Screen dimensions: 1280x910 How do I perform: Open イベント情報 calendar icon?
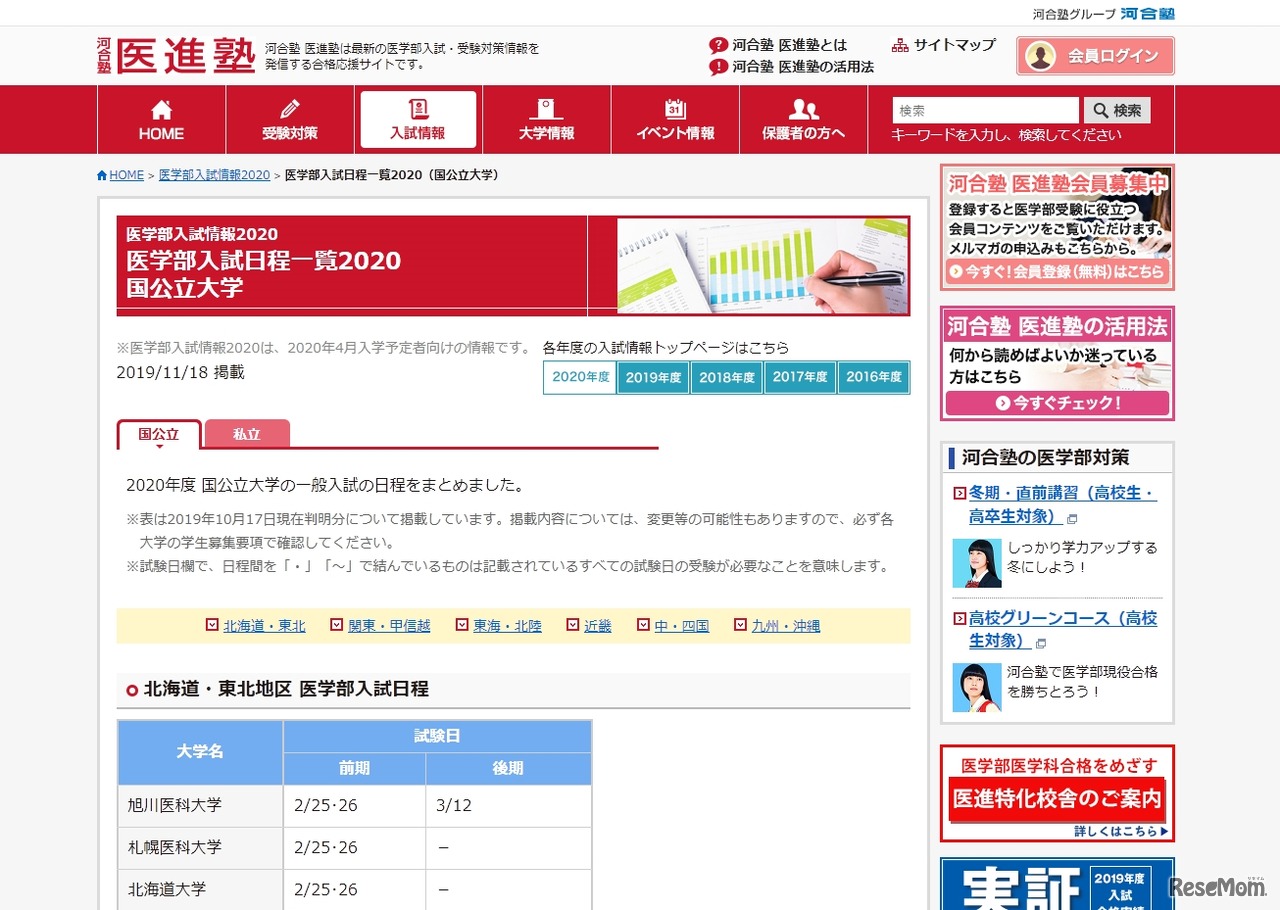[x=675, y=108]
